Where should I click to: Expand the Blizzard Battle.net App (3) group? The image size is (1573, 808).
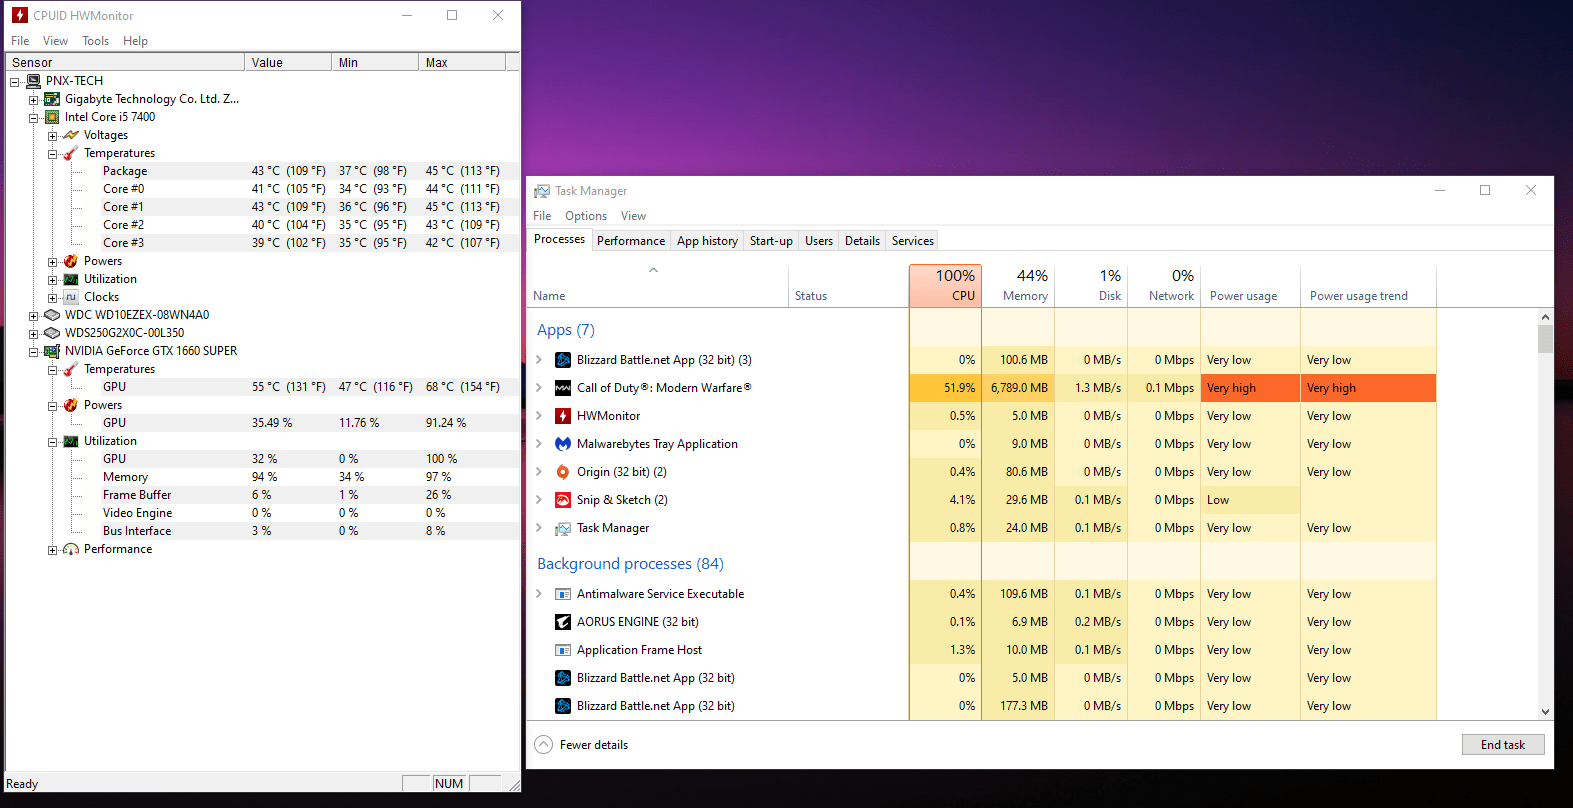539,360
